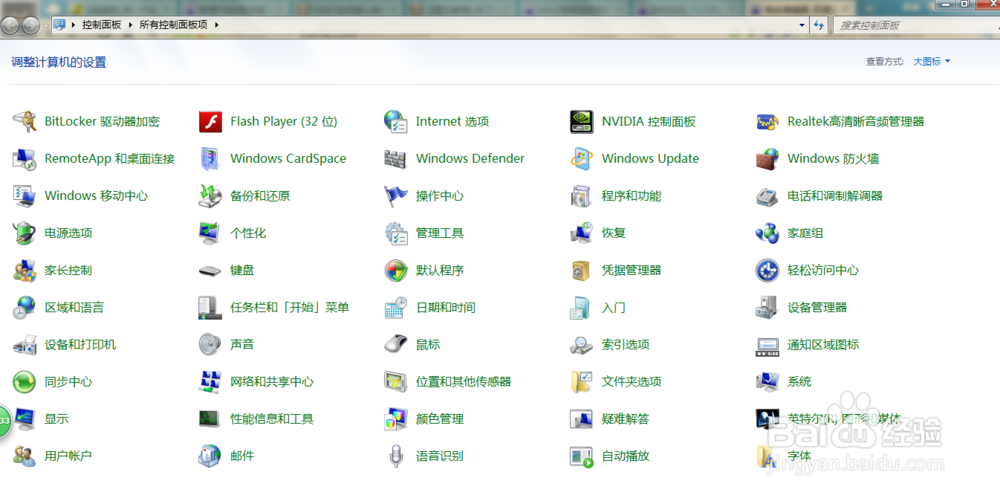Open 性能信息和工具 link
Image resolution: width=1000 pixels, height=498 pixels.
(272, 419)
